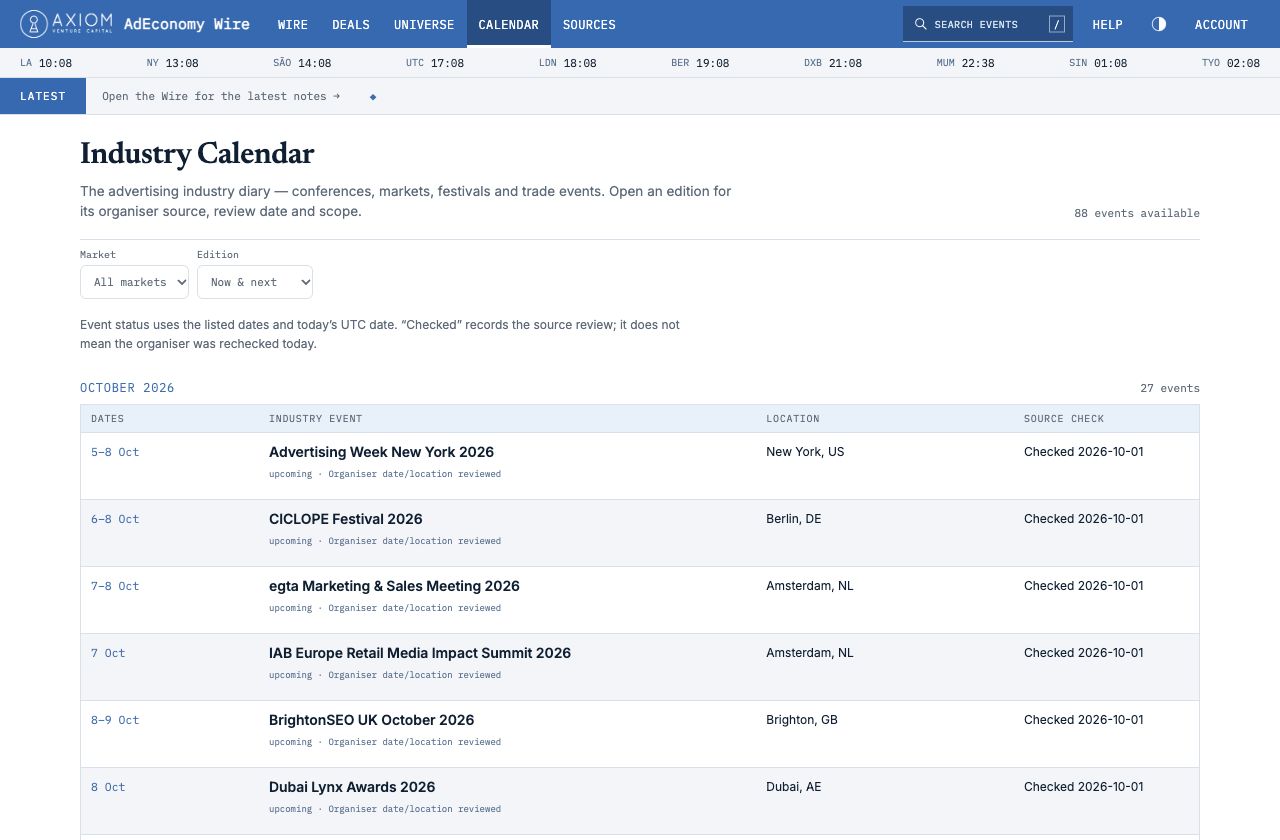Open the Edition dropdown showing Now & next

(255, 282)
